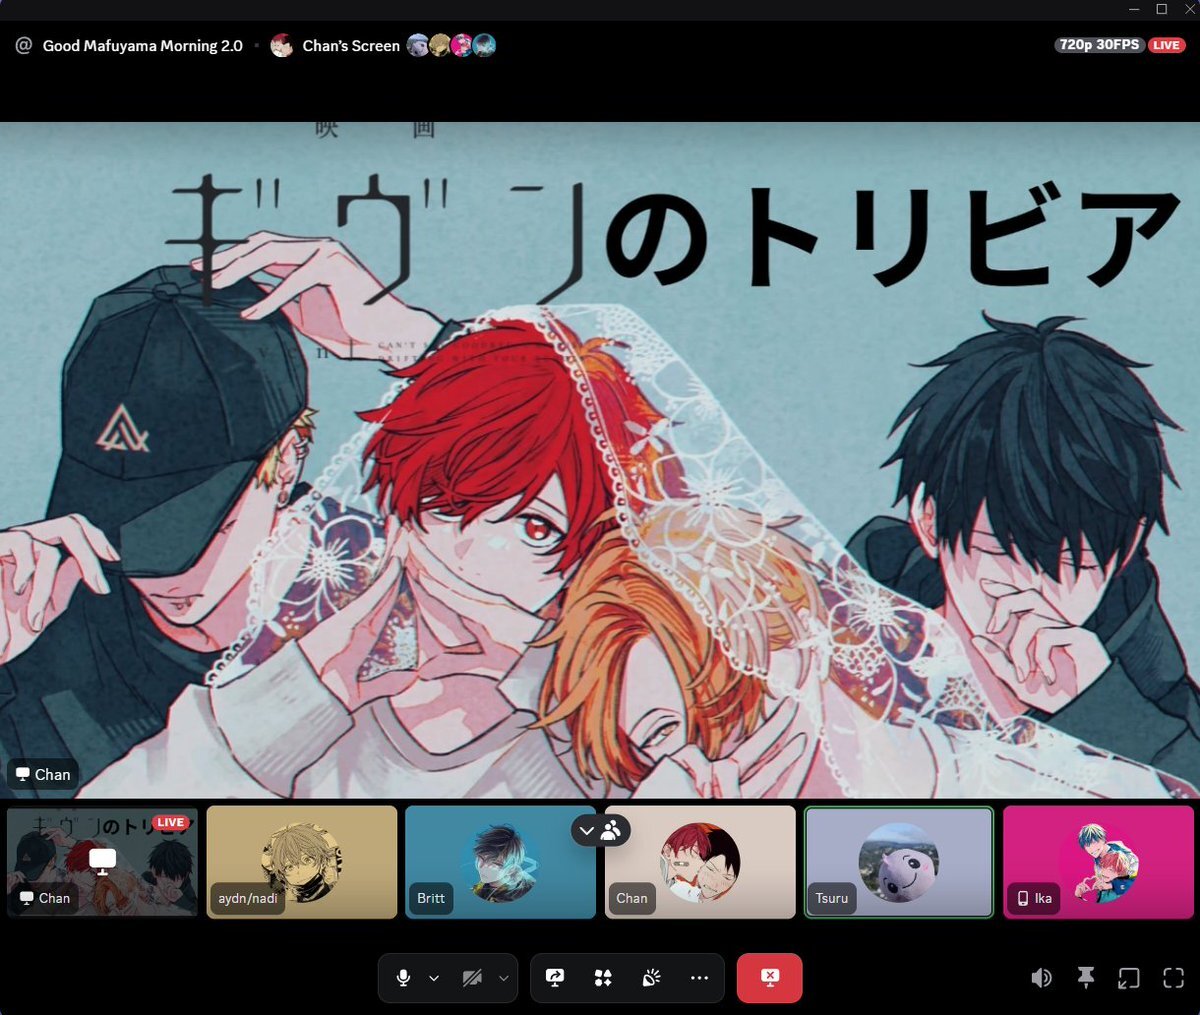Mute the microphone
Image resolution: width=1200 pixels, height=1015 pixels.
coord(403,978)
